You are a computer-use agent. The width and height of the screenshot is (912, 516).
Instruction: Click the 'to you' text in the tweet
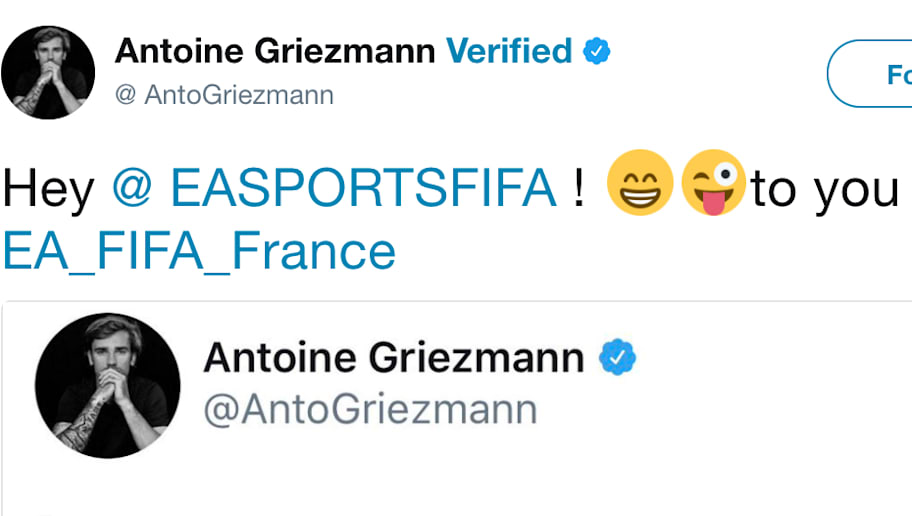(825, 190)
